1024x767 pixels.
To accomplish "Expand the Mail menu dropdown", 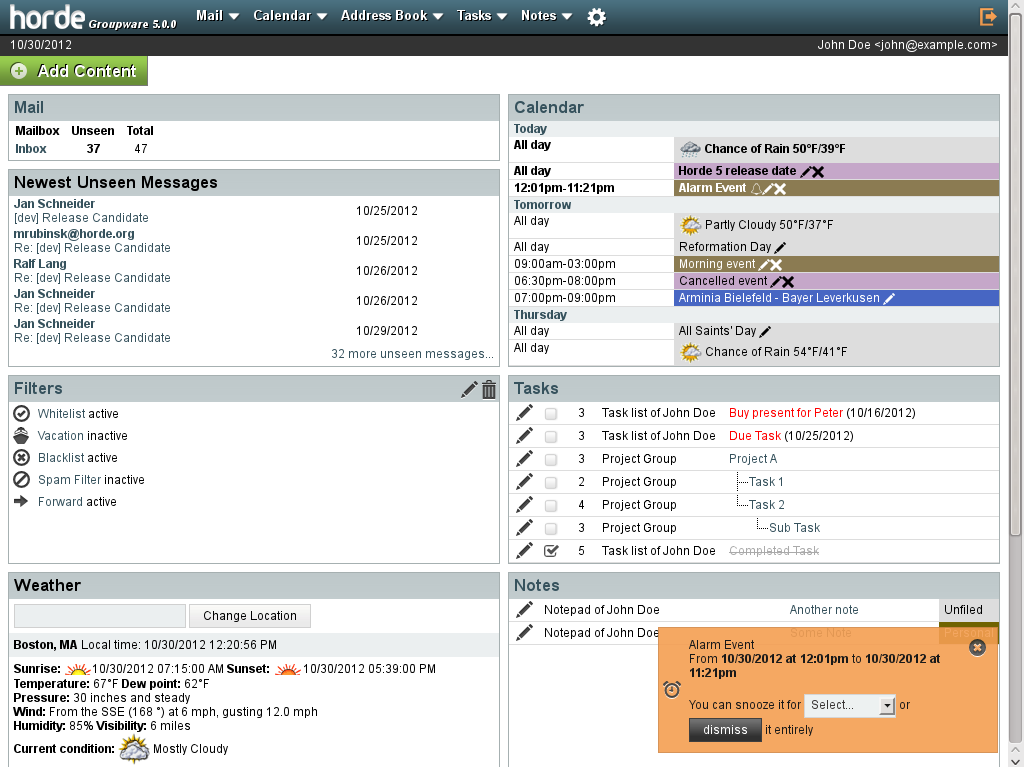I will (x=217, y=16).
